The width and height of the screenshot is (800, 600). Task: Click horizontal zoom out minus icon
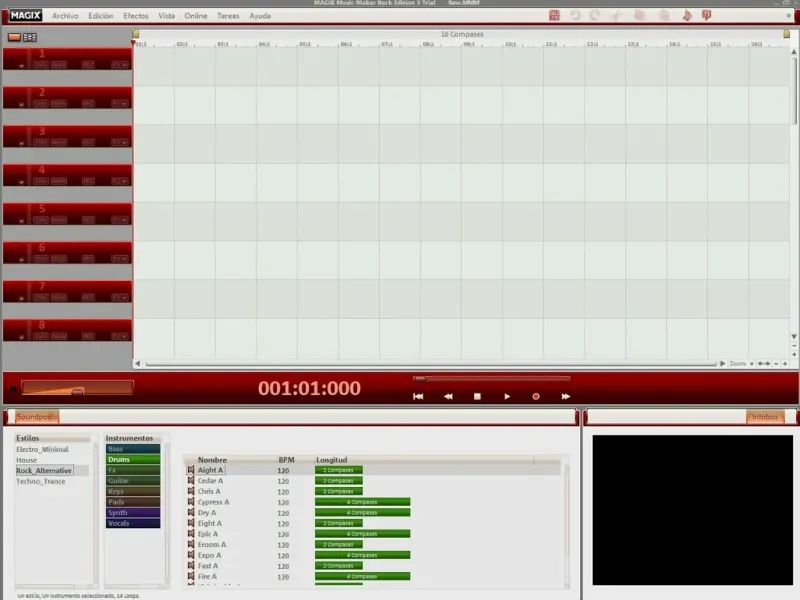(x=776, y=364)
